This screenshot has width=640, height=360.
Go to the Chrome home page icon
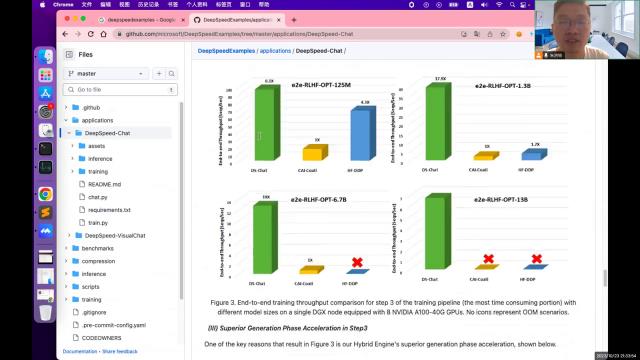click(104, 34)
